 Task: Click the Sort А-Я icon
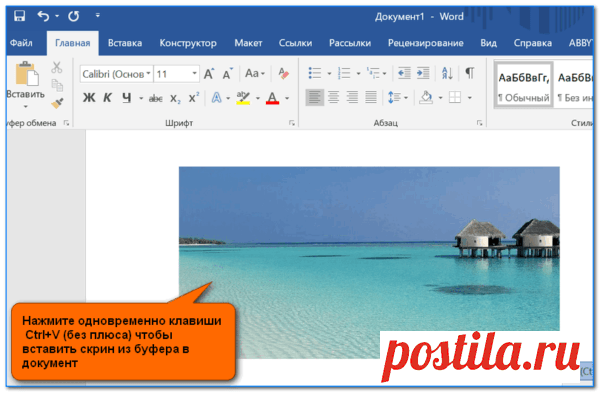pyautogui.click(x=447, y=73)
